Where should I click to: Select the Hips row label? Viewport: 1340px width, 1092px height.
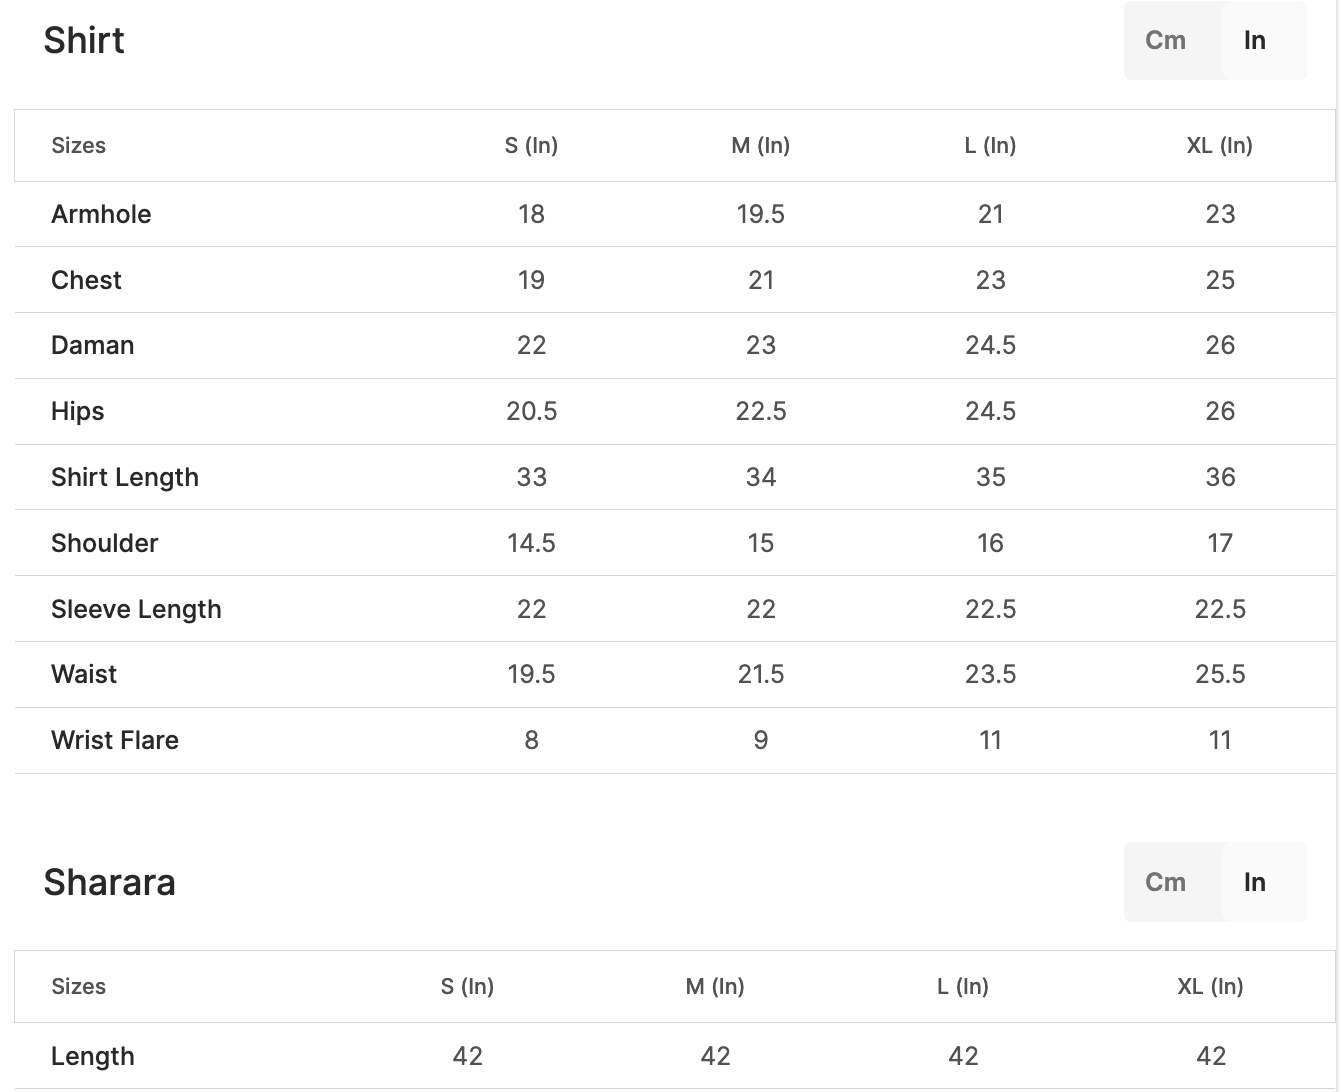77,411
